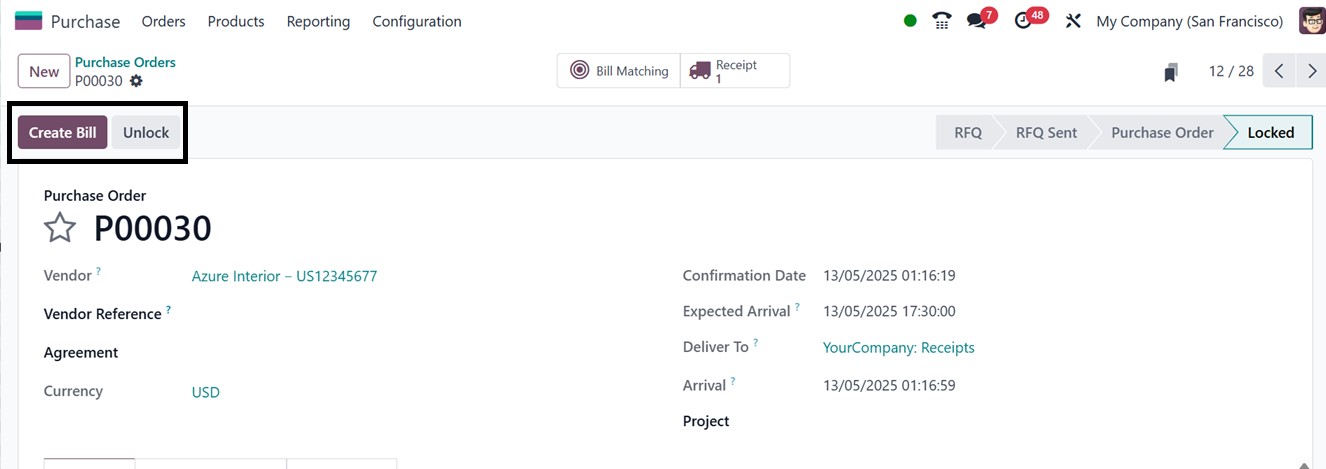Open the VoIP phone icon
The width and height of the screenshot is (1326, 469).
941,21
